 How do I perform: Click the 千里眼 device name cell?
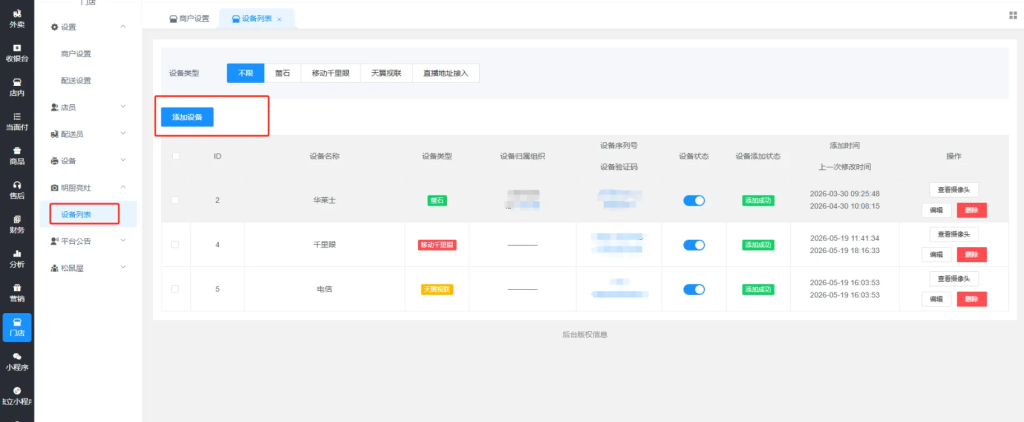324,245
